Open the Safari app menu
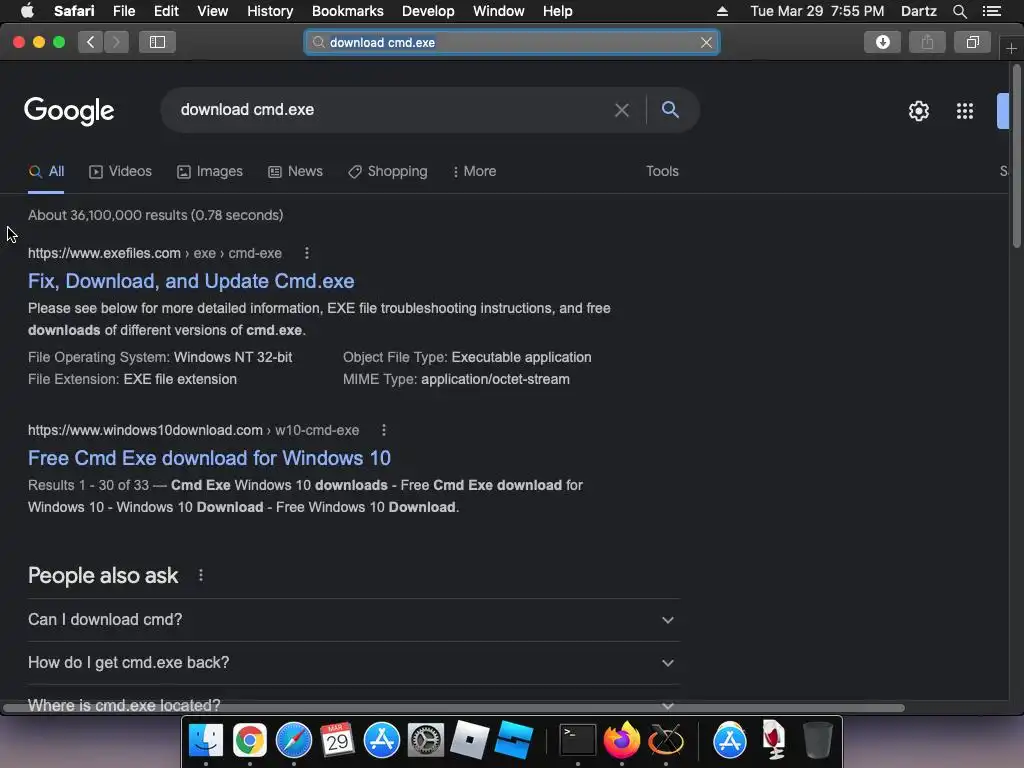The width and height of the screenshot is (1024, 768). pyautogui.click(x=74, y=11)
